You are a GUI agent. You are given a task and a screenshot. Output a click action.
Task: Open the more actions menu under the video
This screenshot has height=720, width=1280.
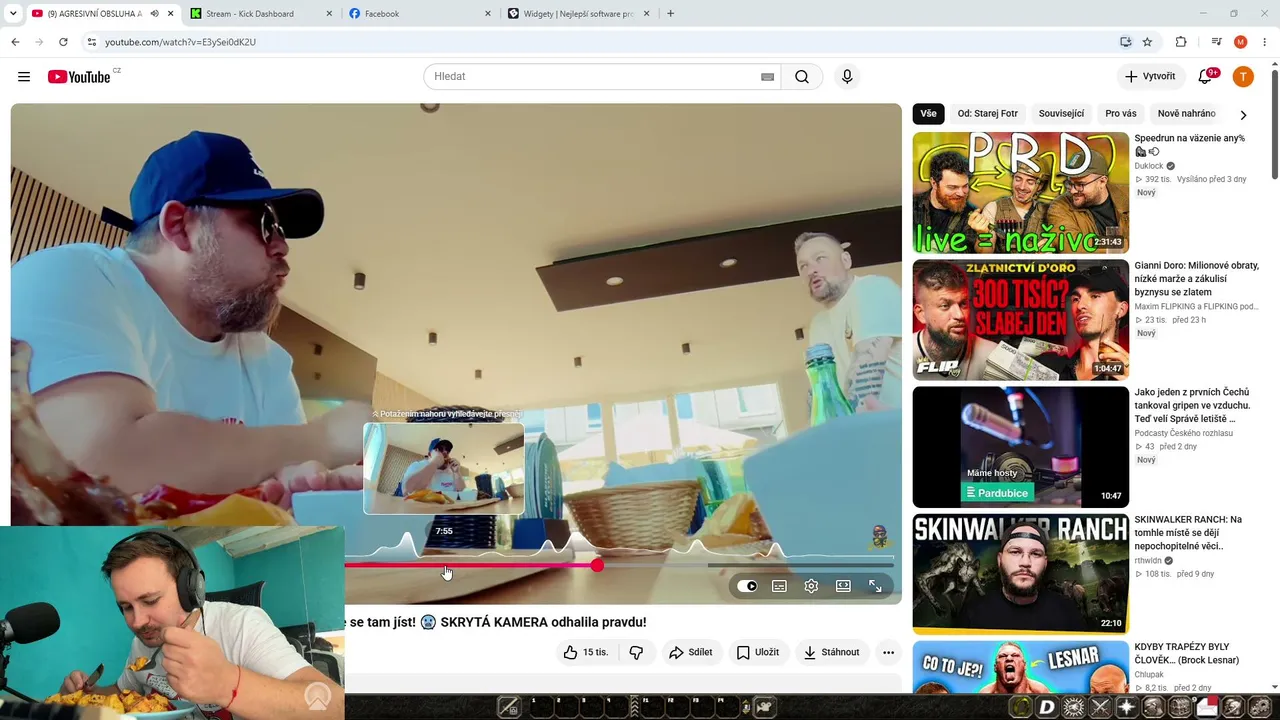click(x=888, y=652)
